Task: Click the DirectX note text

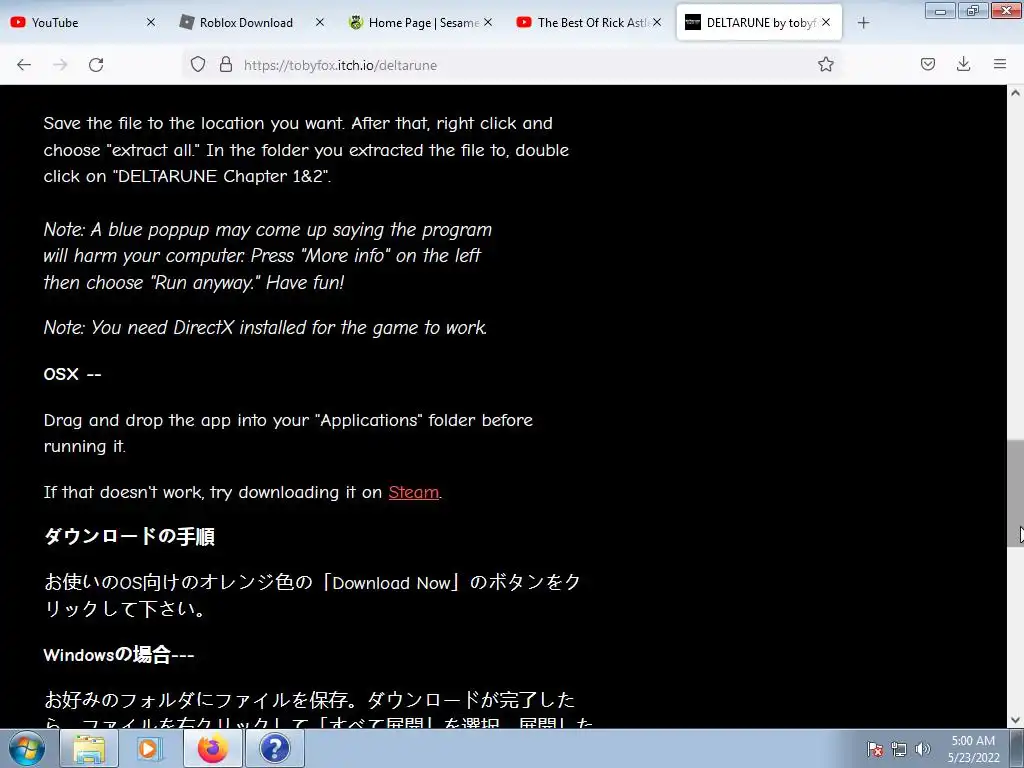Action: click(x=265, y=327)
